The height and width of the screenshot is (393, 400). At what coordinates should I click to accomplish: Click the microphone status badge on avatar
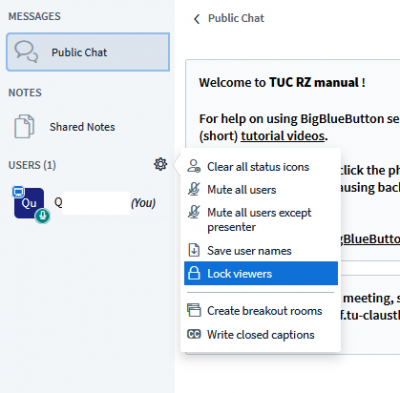pyautogui.click(x=42, y=216)
